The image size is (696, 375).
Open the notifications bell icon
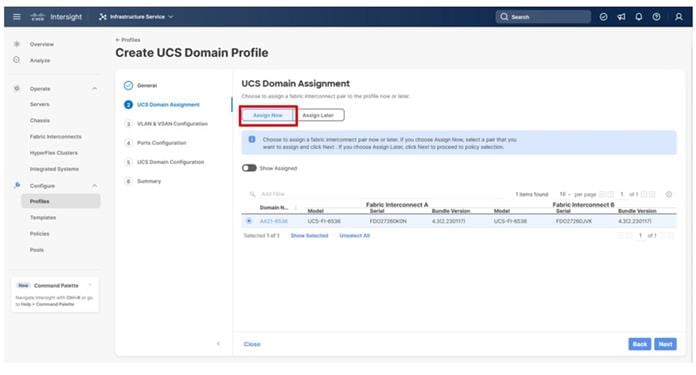click(639, 17)
